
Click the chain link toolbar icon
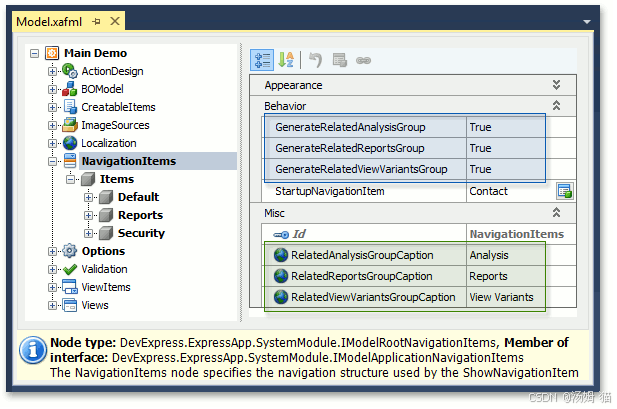363,60
